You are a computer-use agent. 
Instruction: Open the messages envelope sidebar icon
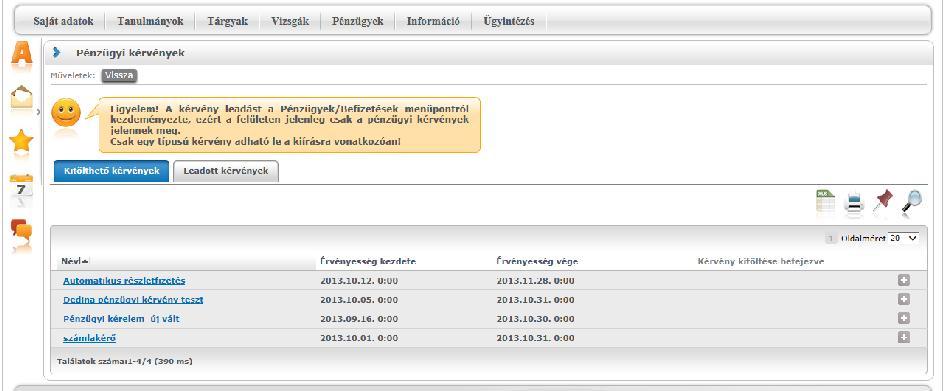[22, 97]
